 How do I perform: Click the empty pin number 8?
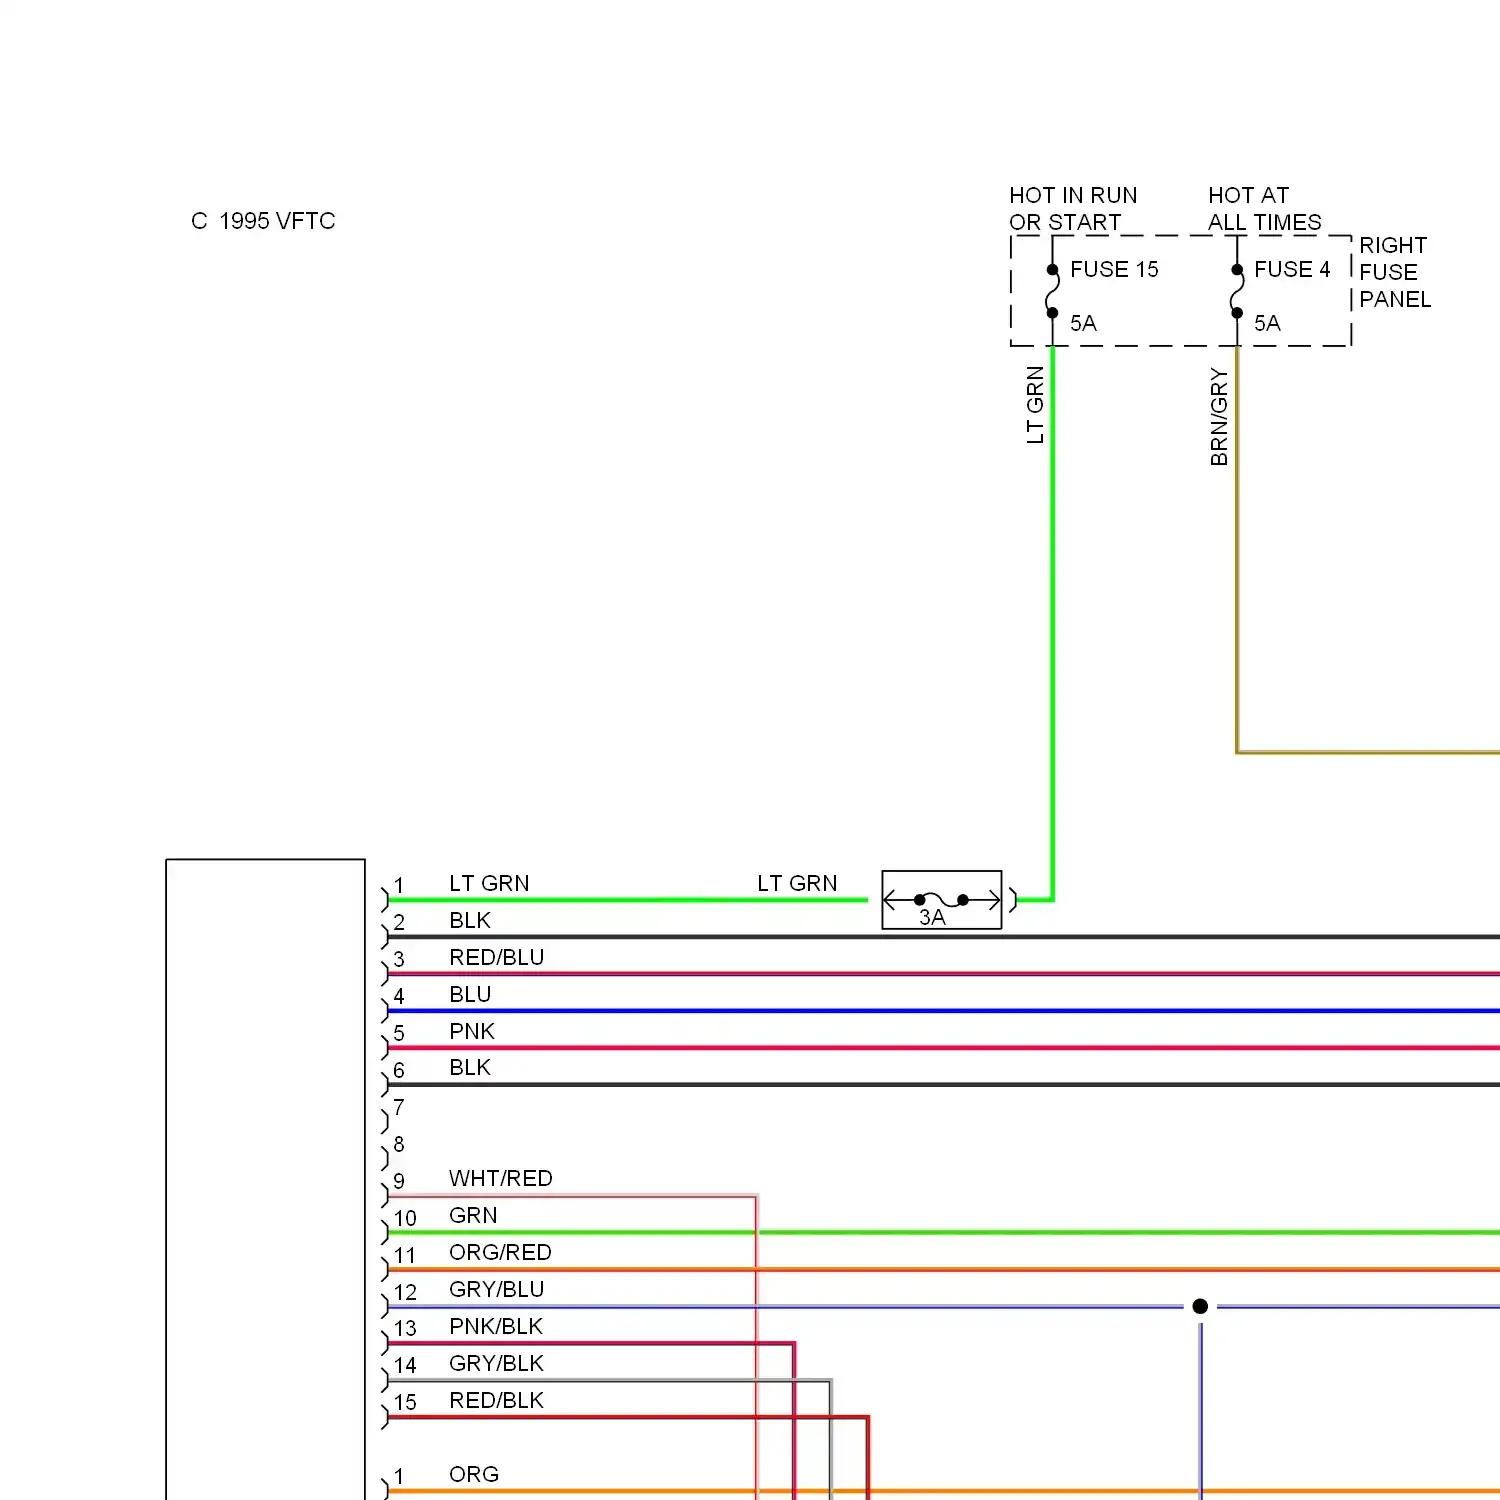pyautogui.click(x=399, y=1144)
